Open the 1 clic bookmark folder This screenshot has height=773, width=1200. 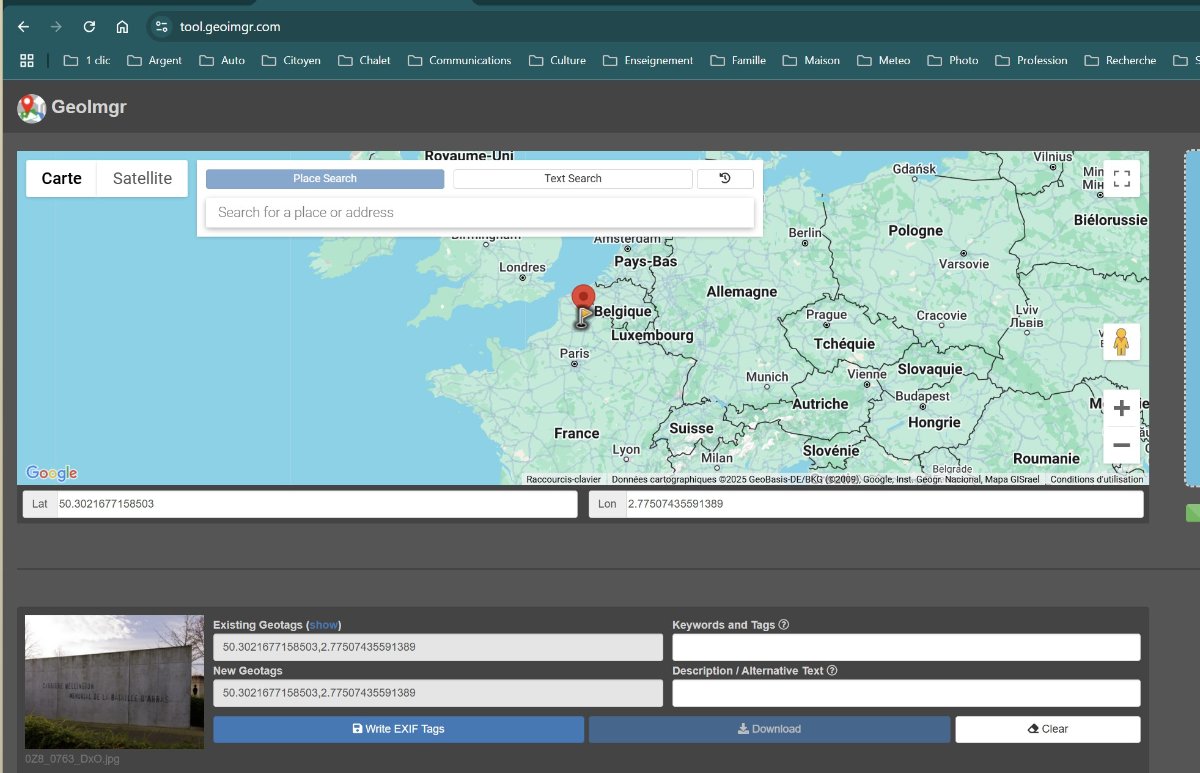pos(87,60)
